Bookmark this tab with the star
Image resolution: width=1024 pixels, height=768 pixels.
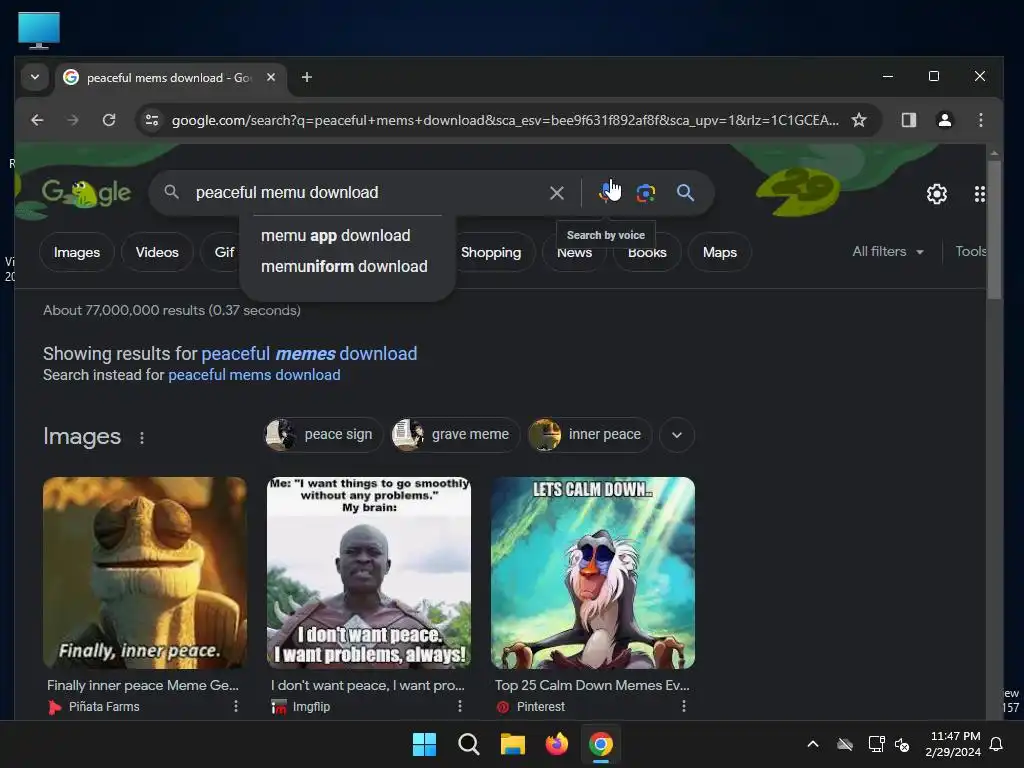pos(859,120)
